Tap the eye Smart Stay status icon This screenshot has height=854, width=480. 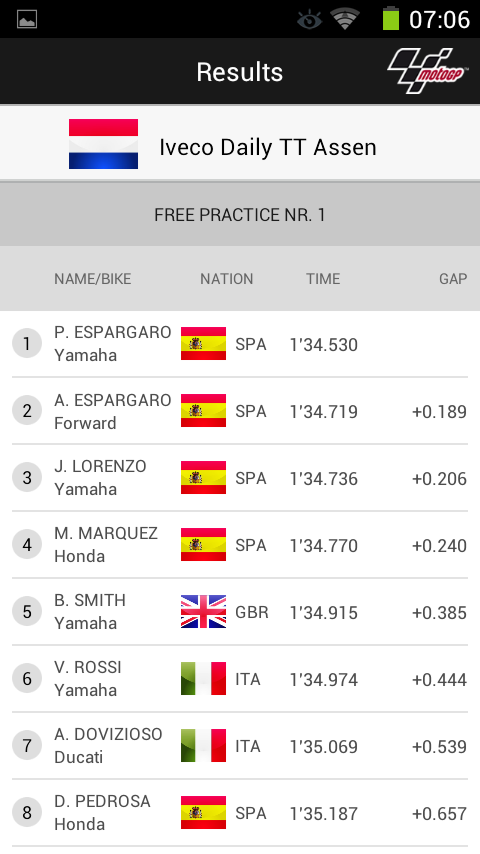(x=309, y=20)
